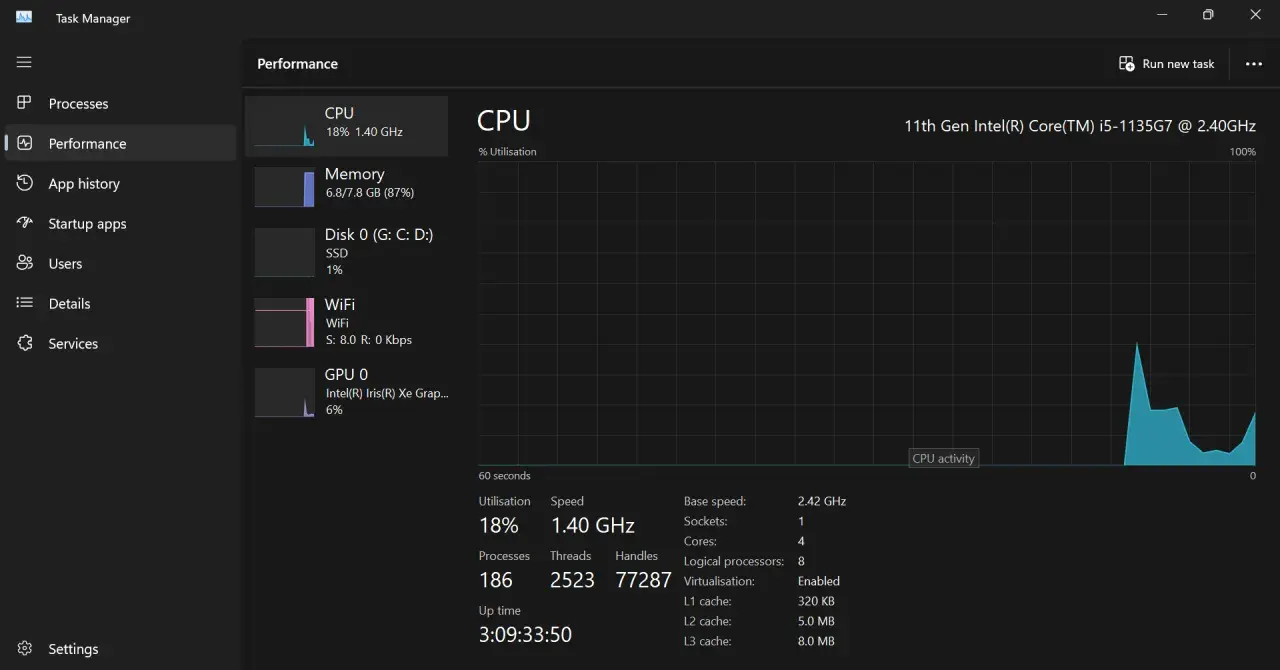Click the 1.40 GHz speed value
The height and width of the screenshot is (670, 1280).
593,525
